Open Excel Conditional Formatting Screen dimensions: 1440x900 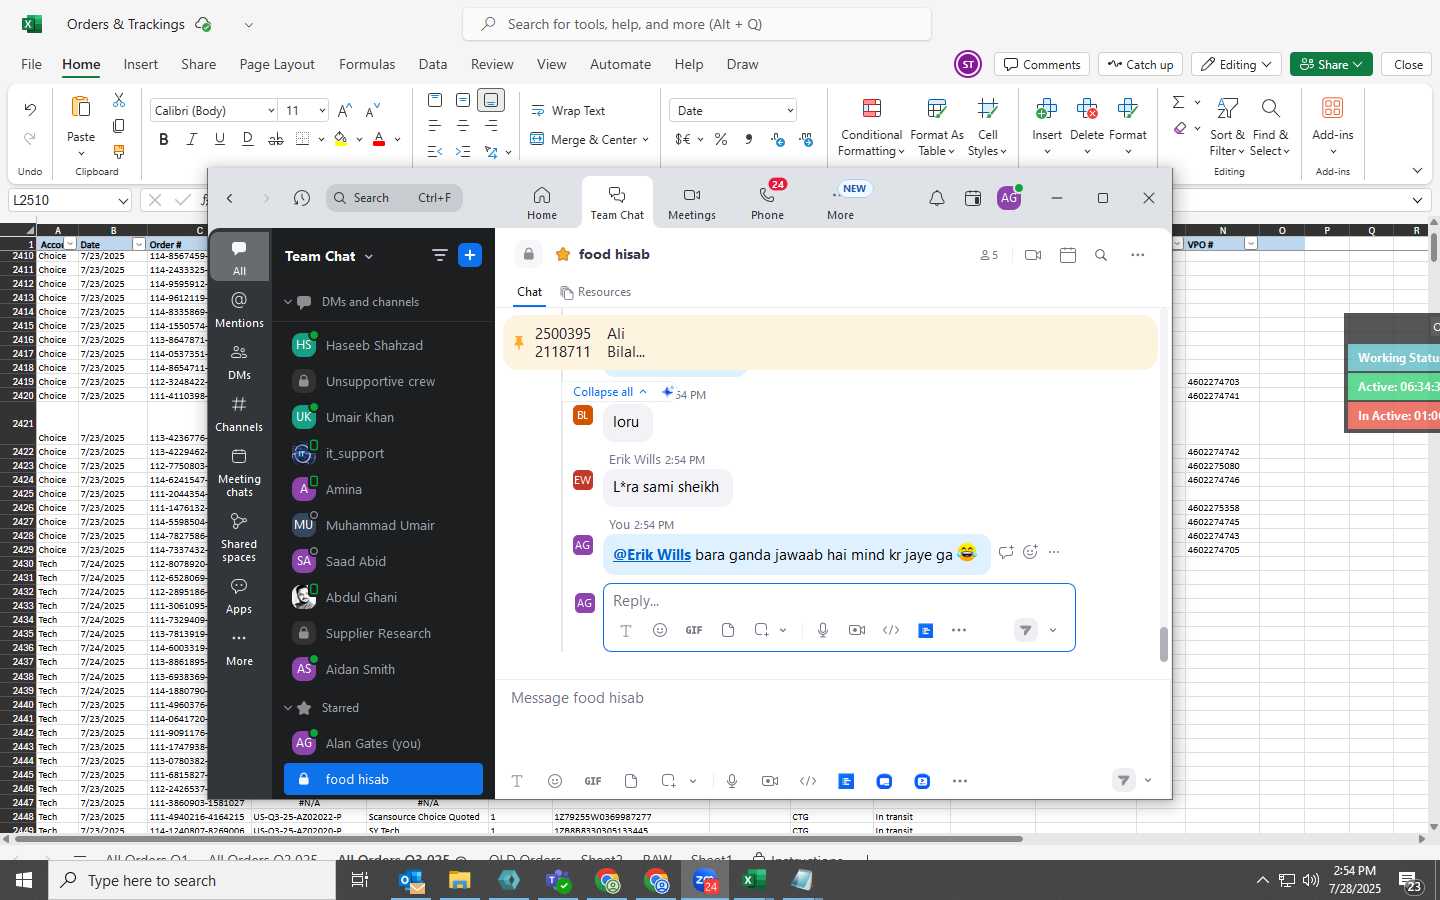(x=871, y=128)
